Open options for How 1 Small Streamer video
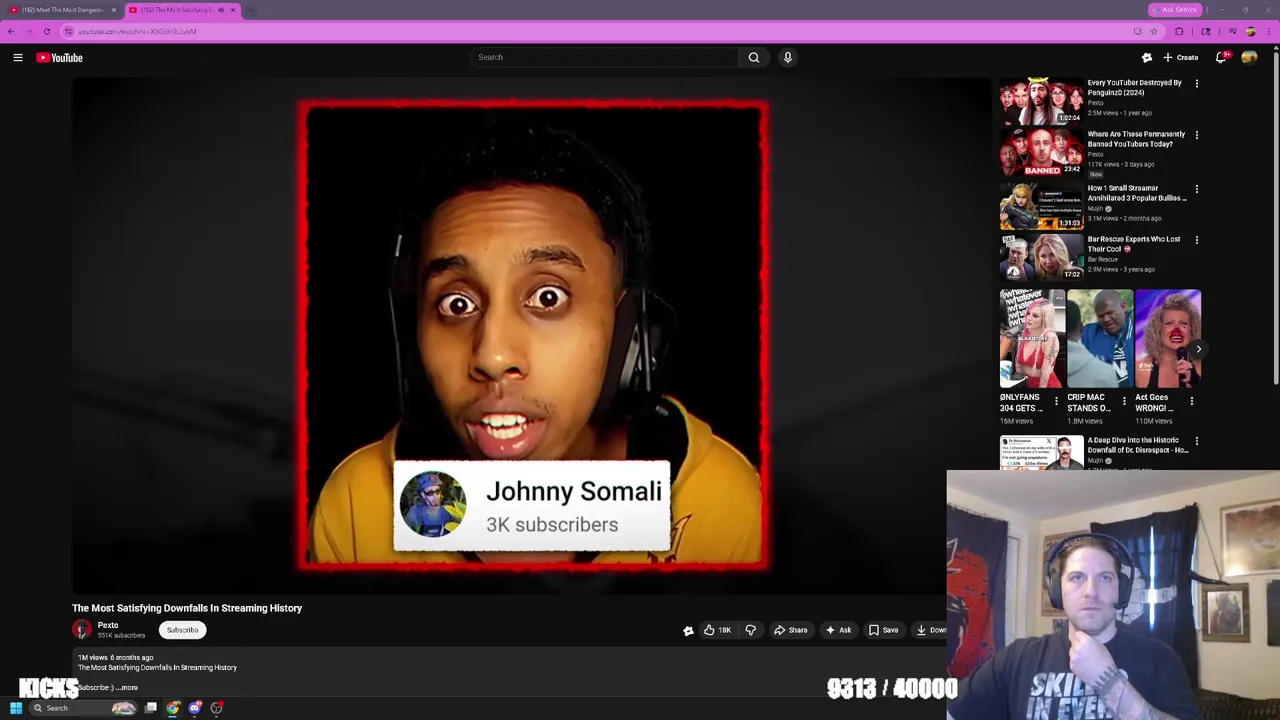 [1197, 189]
